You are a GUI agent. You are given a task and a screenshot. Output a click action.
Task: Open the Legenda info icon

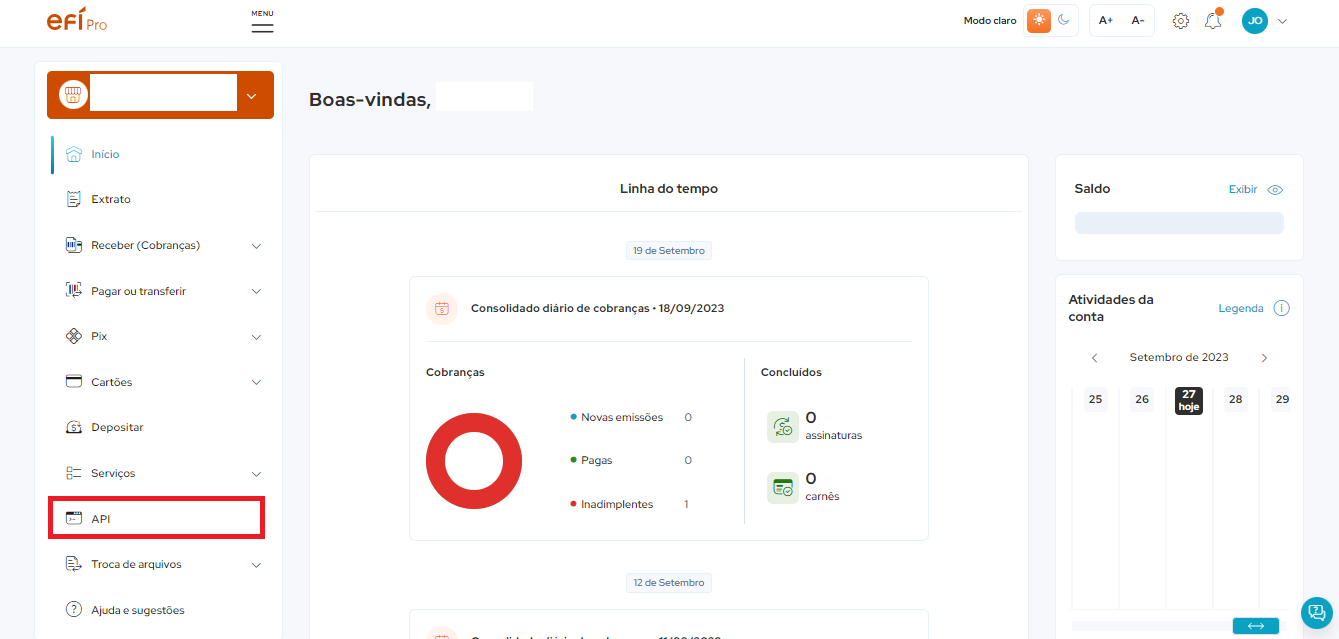click(x=1281, y=308)
